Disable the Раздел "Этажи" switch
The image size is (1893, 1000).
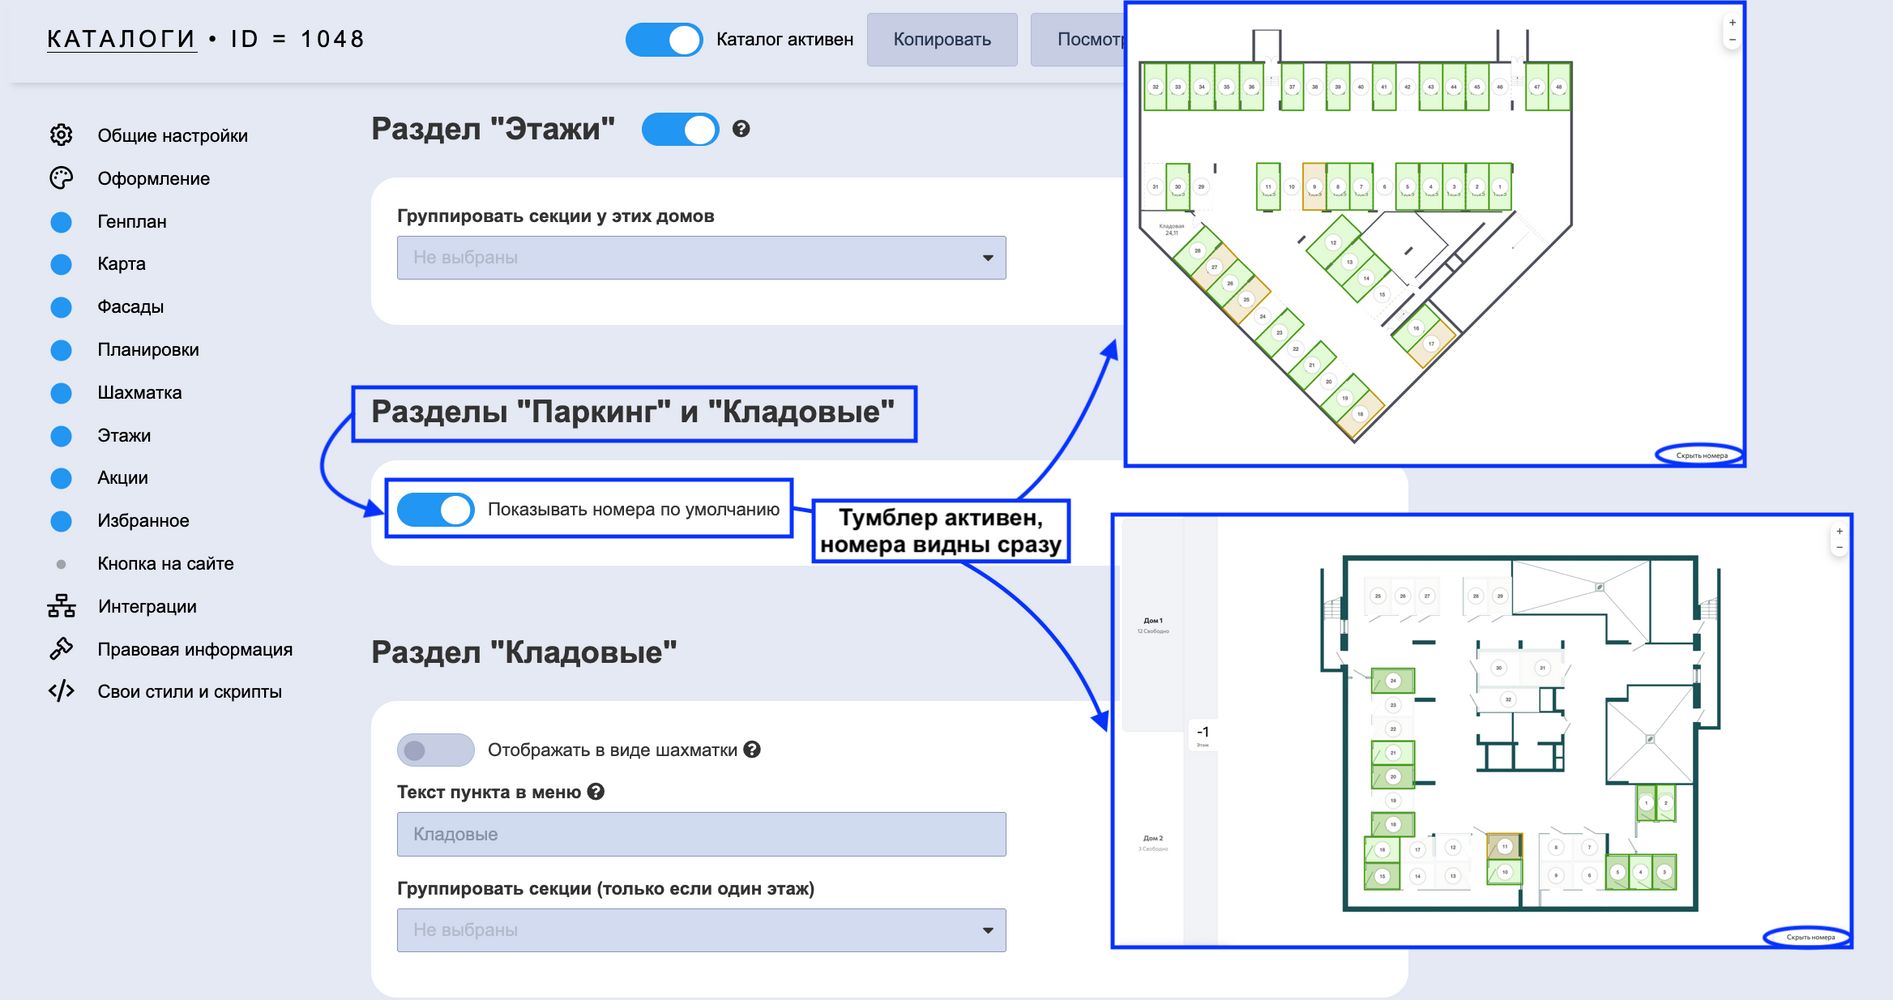(680, 129)
